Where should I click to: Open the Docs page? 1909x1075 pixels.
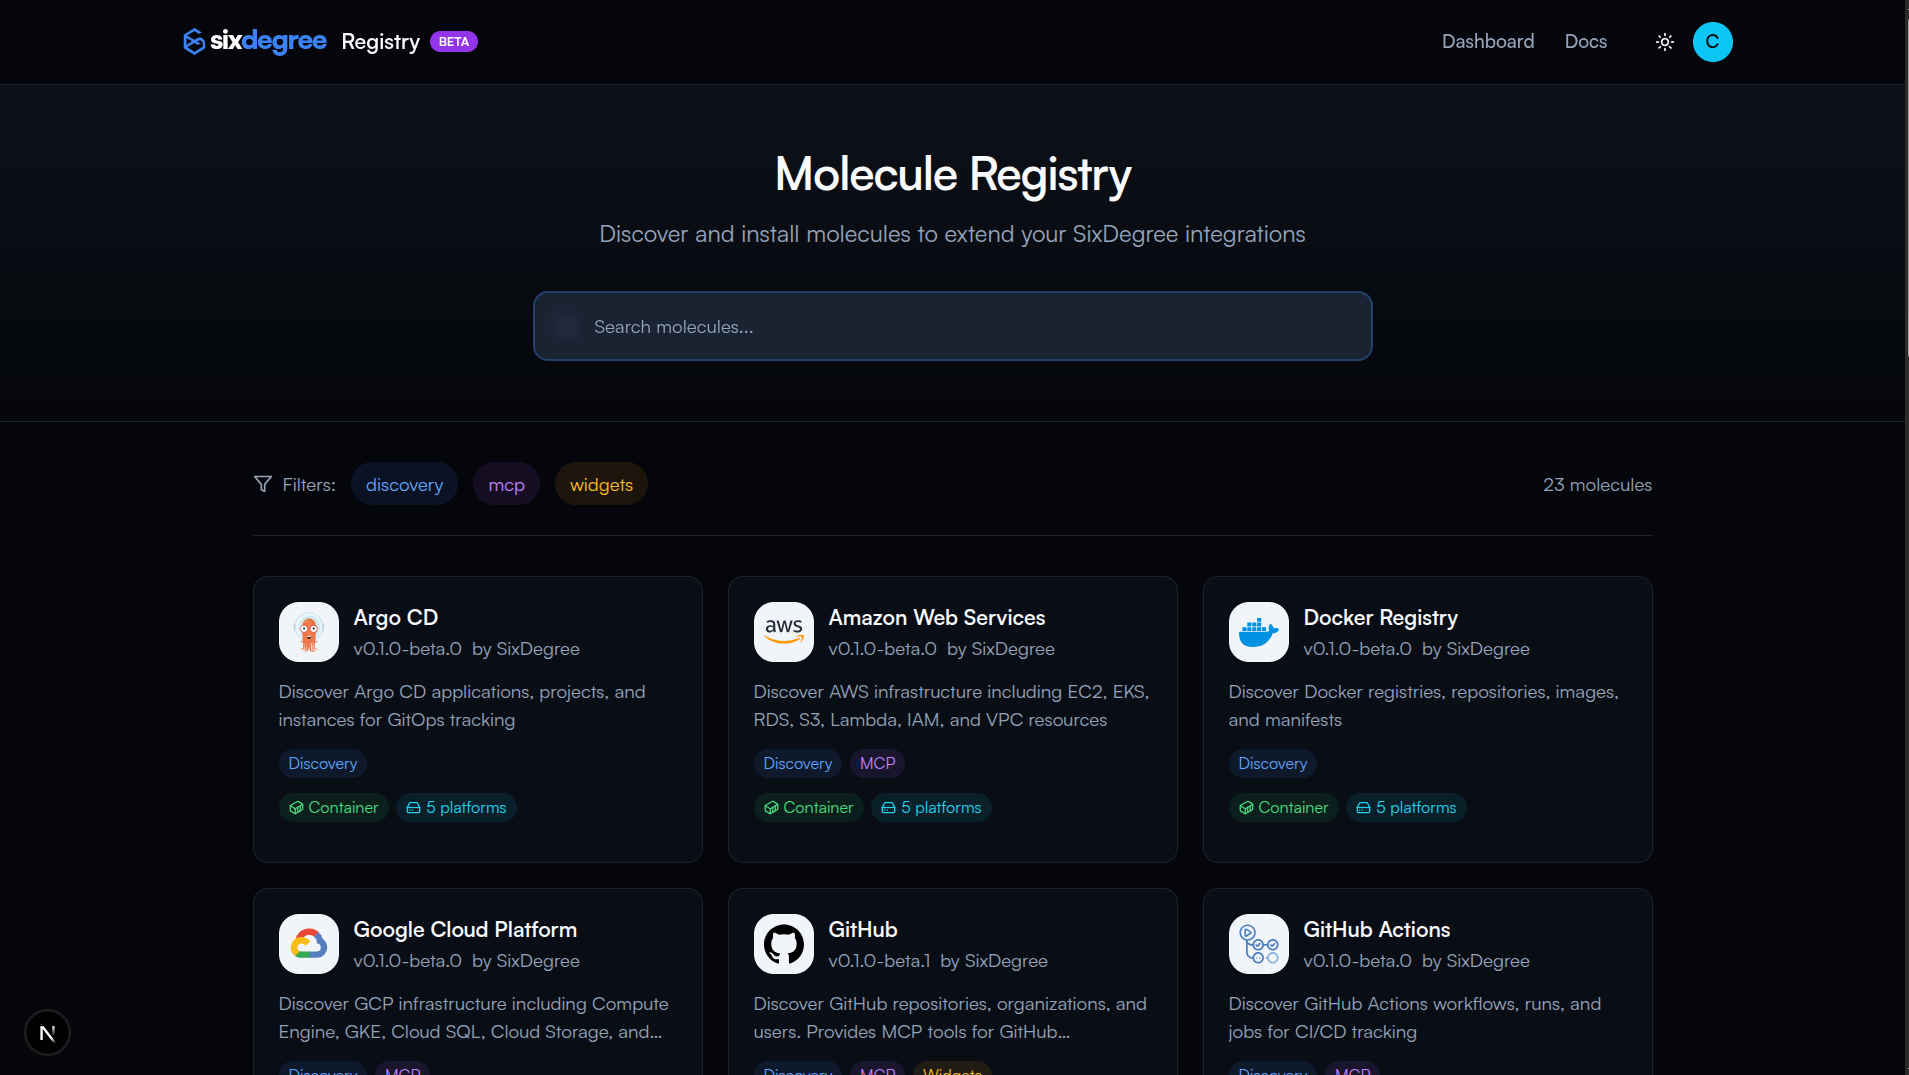[1586, 41]
